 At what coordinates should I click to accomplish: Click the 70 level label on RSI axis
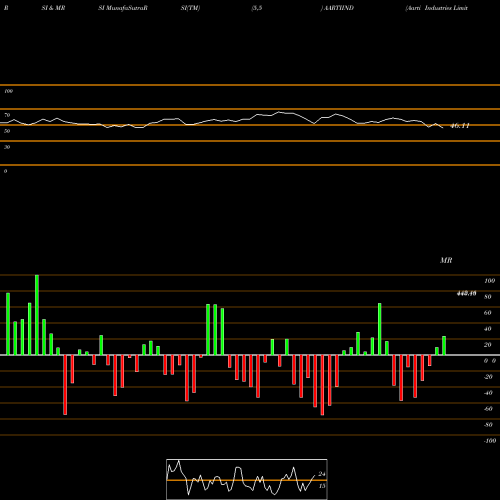7,115
